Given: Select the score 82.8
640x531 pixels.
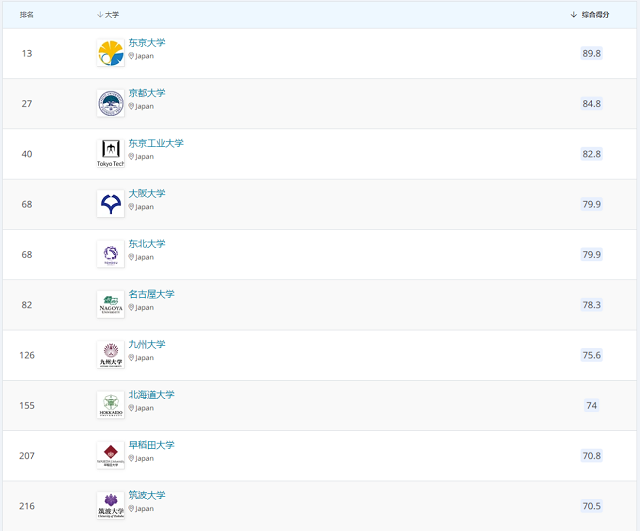Looking at the screenshot, I should (x=591, y=154).
